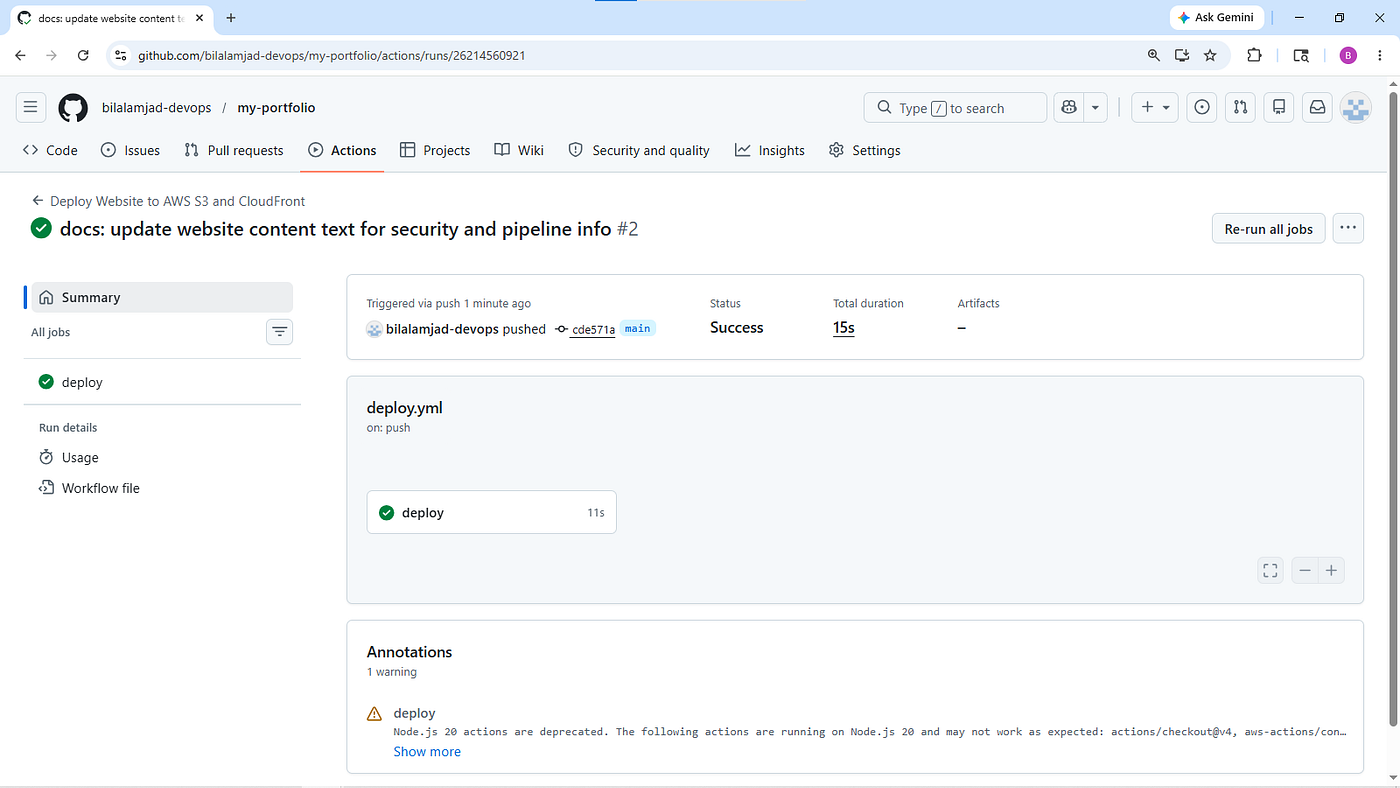Open bilalamjad-devops owner link in breadcrumb
The width and height of the screenshot is (1400, 788).
click(156, 108)
